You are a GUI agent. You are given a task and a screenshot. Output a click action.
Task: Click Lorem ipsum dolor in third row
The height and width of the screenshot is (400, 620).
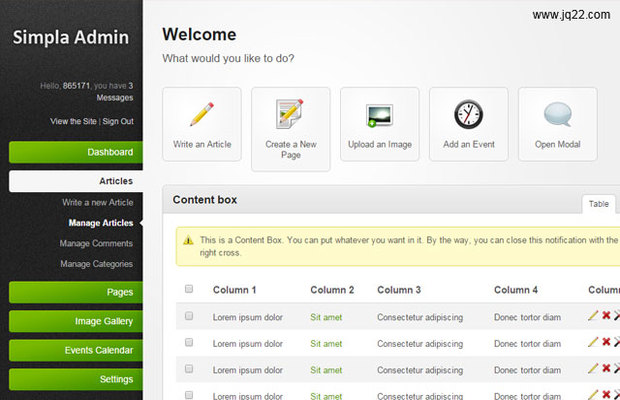[x=248, y=370]
